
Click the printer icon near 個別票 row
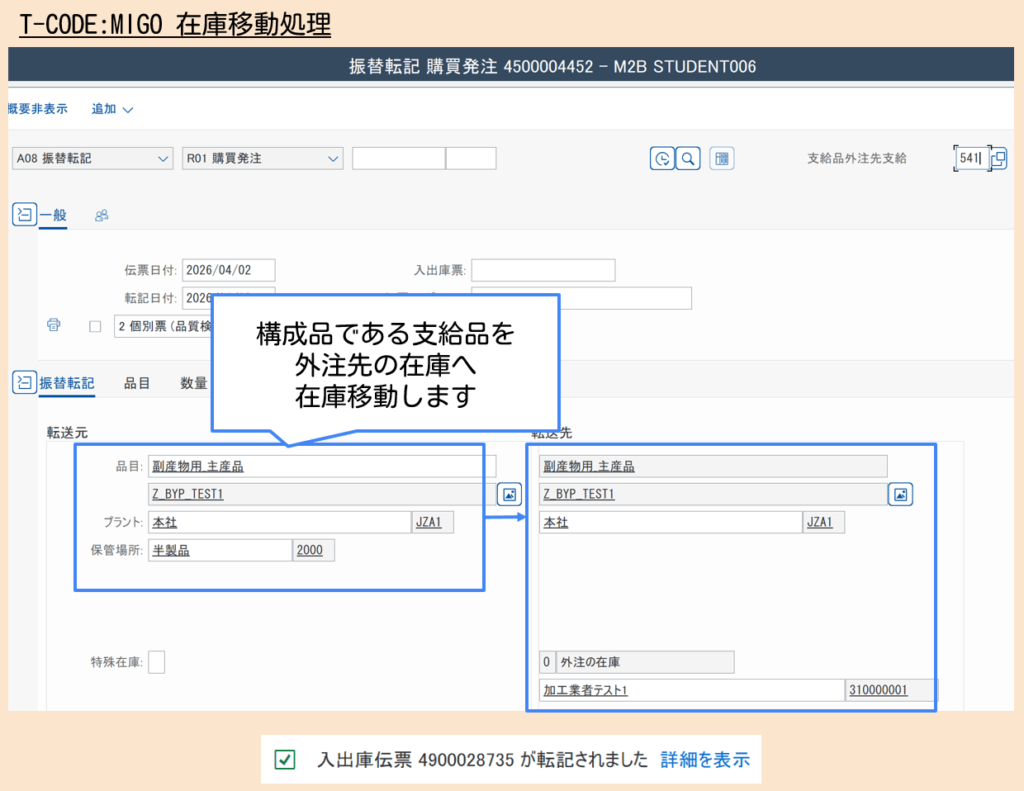(x=53, y=325)
